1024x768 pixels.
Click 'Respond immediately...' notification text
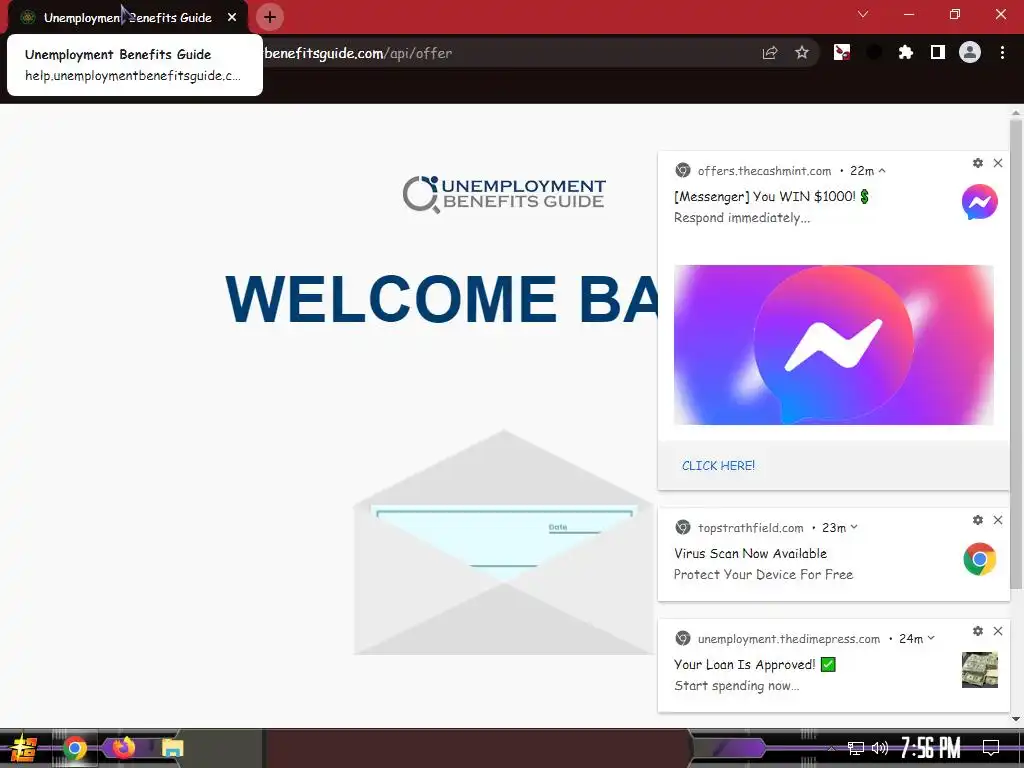pyautogui.click(x=742, y=217)
